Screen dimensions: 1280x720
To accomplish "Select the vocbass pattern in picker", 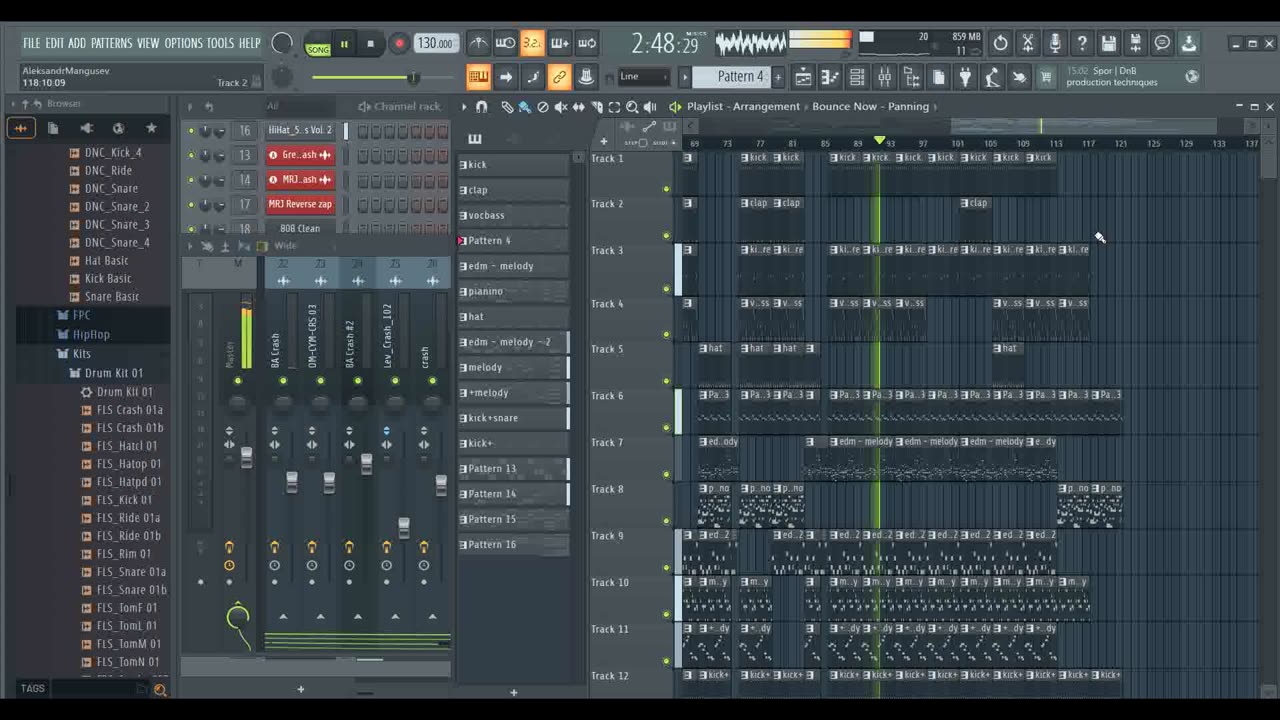I will (513, 215).
